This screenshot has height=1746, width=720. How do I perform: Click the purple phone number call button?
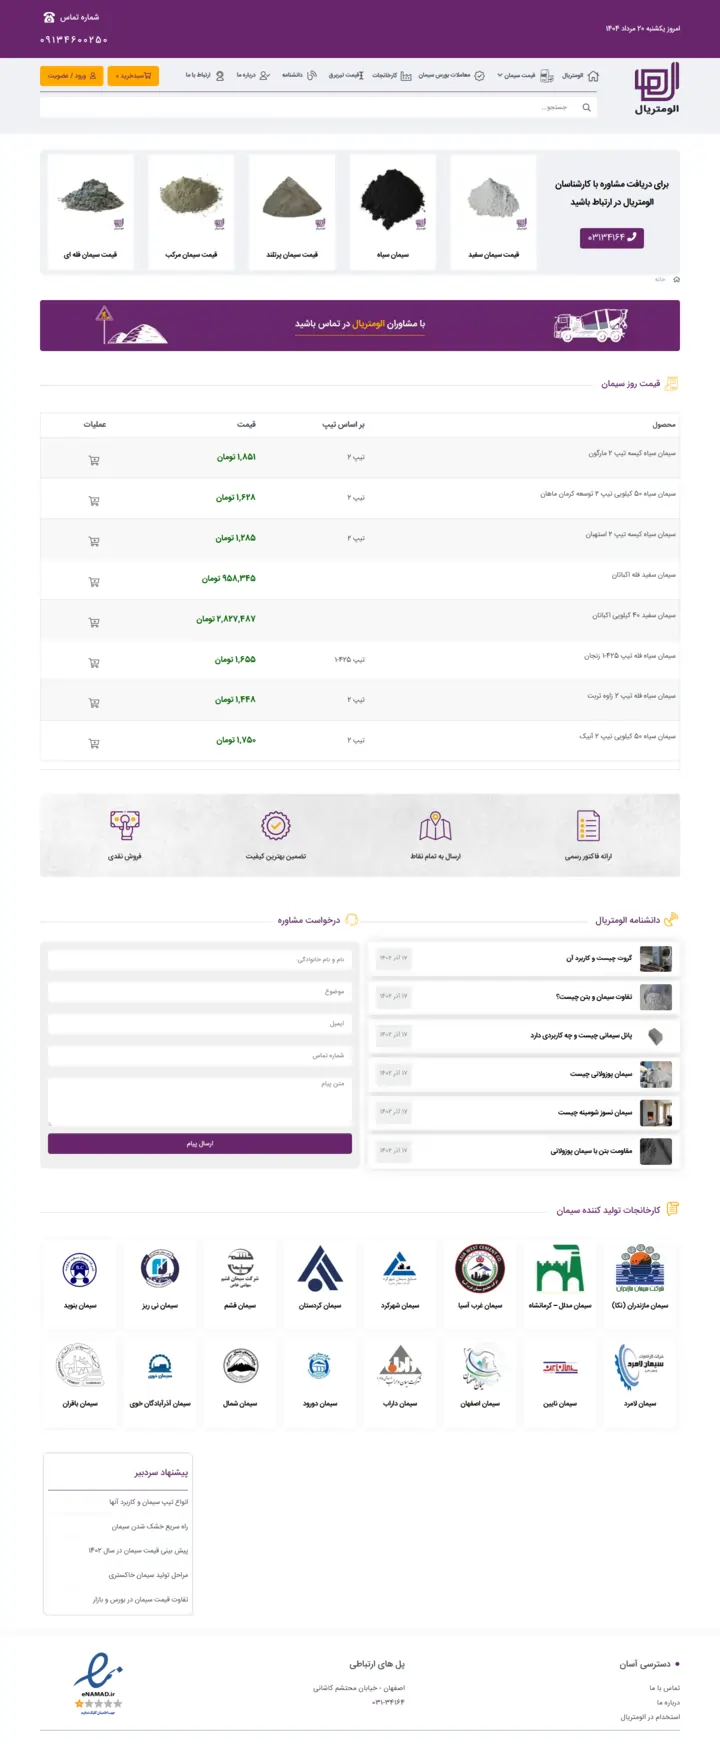(x=611, y=237)
